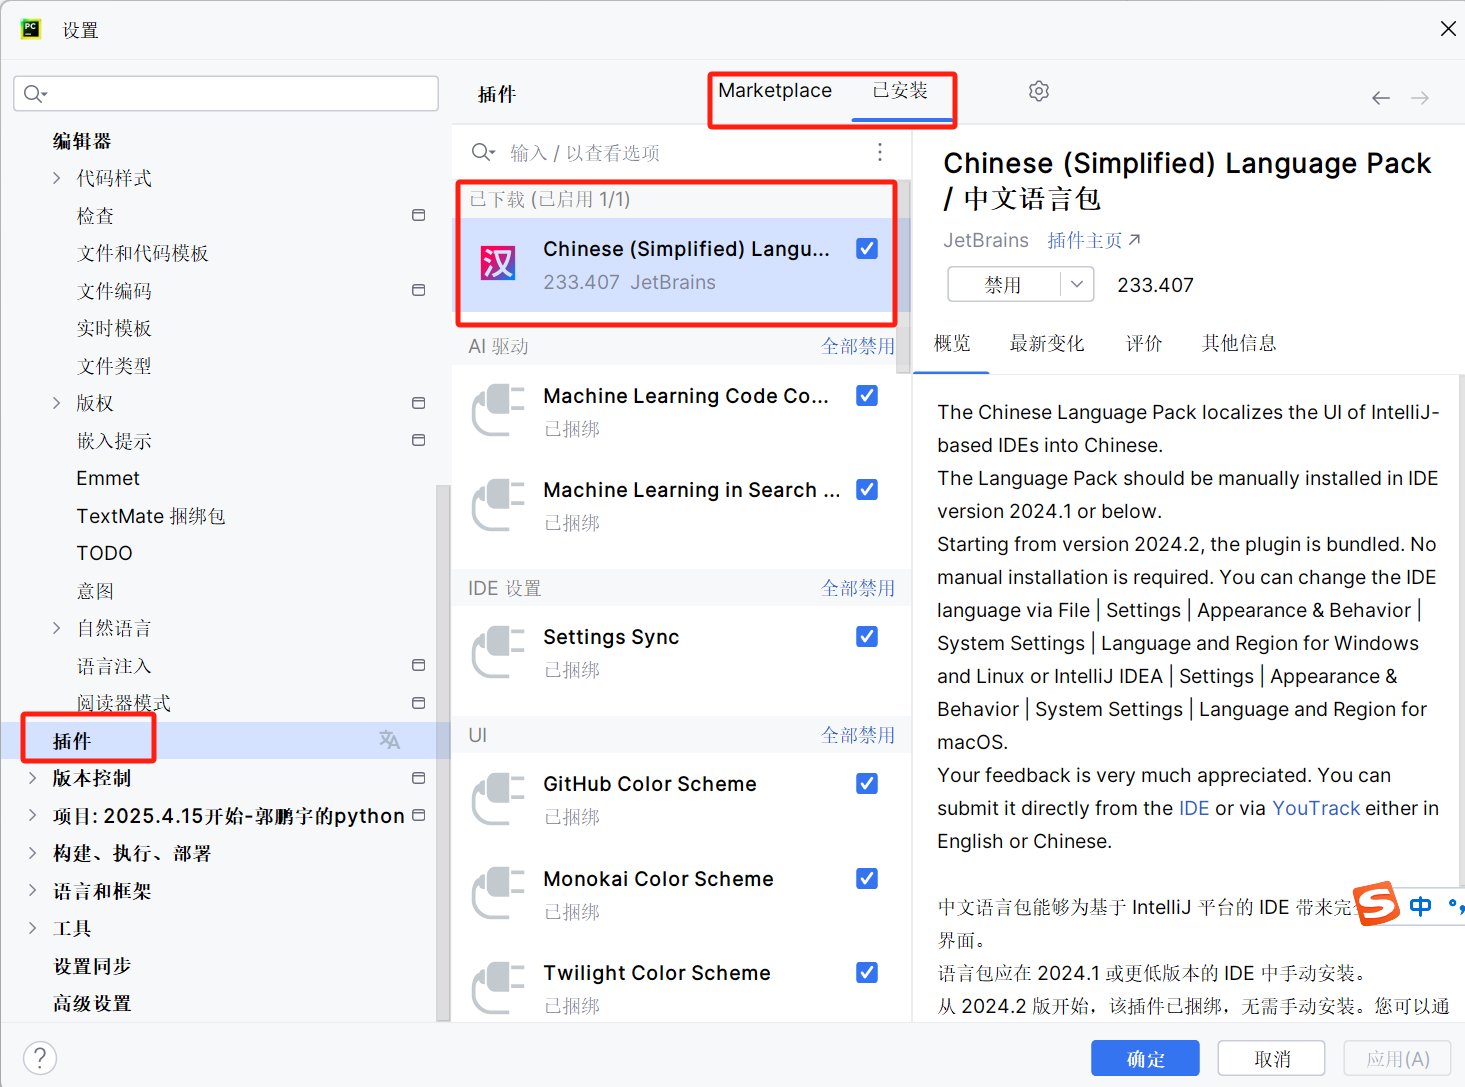Click 全部禁用 for IDE 设置 group
Image resolution: width=1465 pixels, height=1087 pixels.
(858, 588)
